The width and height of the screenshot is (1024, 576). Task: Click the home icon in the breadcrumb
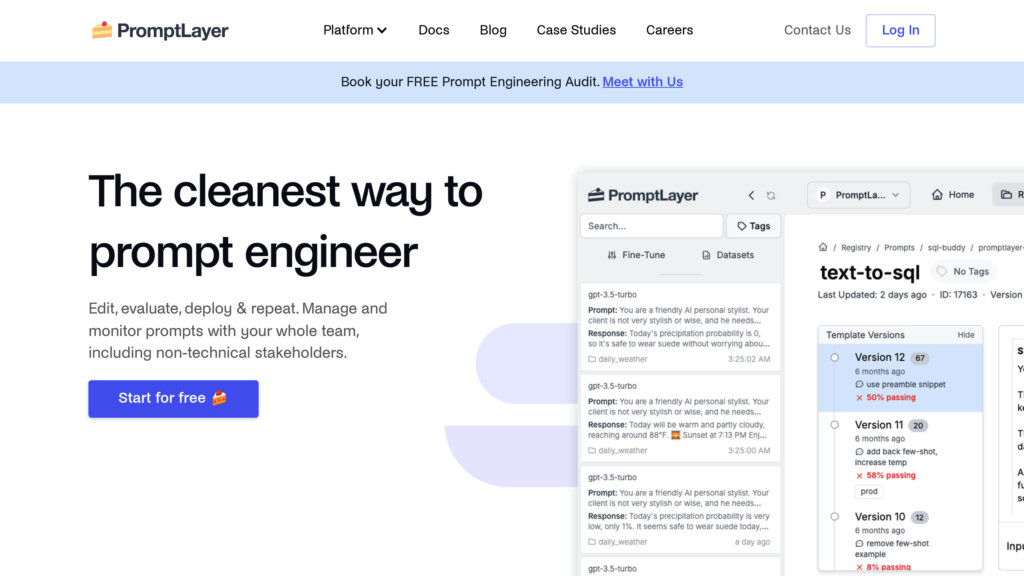click(x=823, y=248)
